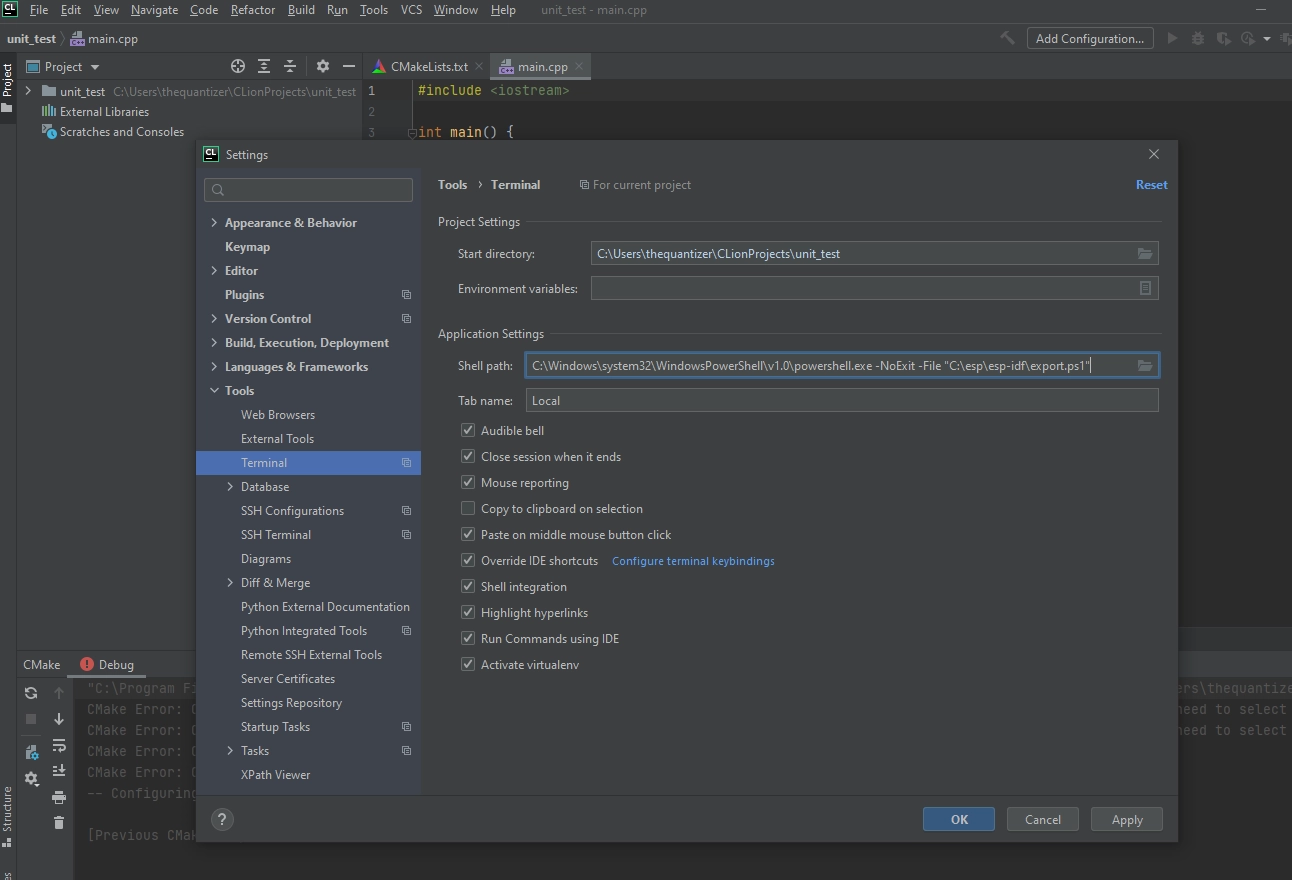
Task: Click Add Configuration button in toolbar
Action: click(x=1090, y=38)
